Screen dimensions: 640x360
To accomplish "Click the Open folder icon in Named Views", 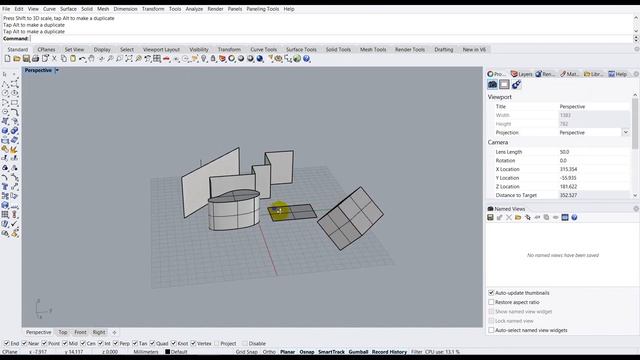I will (x=518, y=218).
